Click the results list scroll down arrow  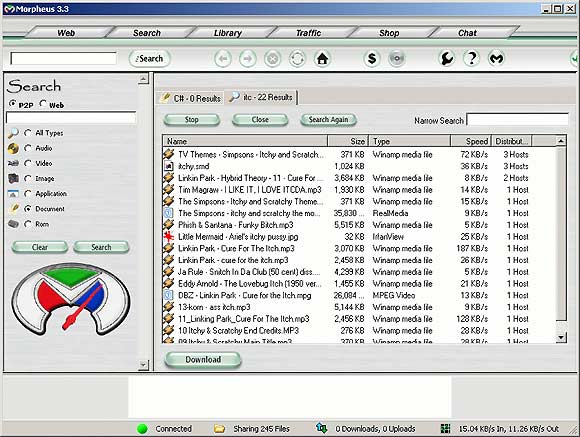(x=561, y=337)
